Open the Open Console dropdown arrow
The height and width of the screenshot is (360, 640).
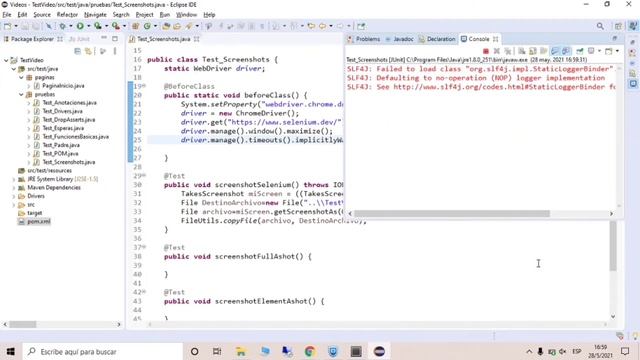[617, 51]
